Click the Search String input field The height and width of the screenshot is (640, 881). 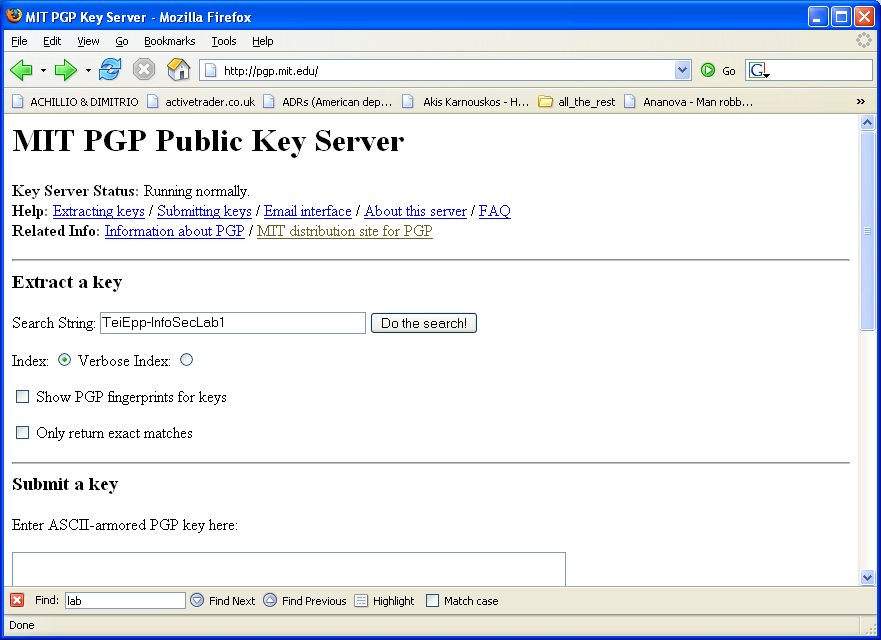pos(233,323)
